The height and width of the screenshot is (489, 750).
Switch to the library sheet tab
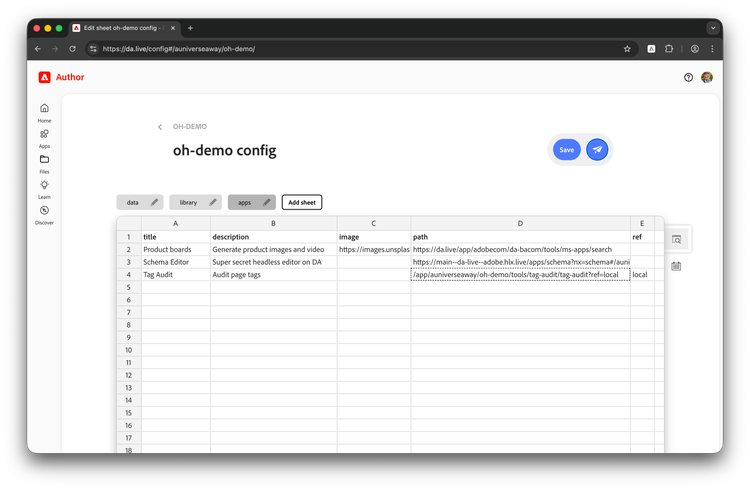point(189,202)
